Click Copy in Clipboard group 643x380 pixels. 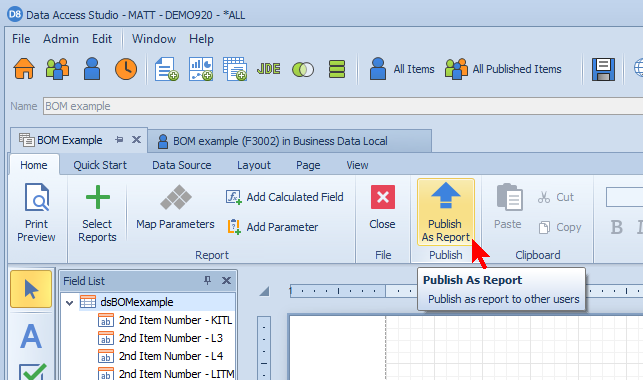[x=560, y=227]
